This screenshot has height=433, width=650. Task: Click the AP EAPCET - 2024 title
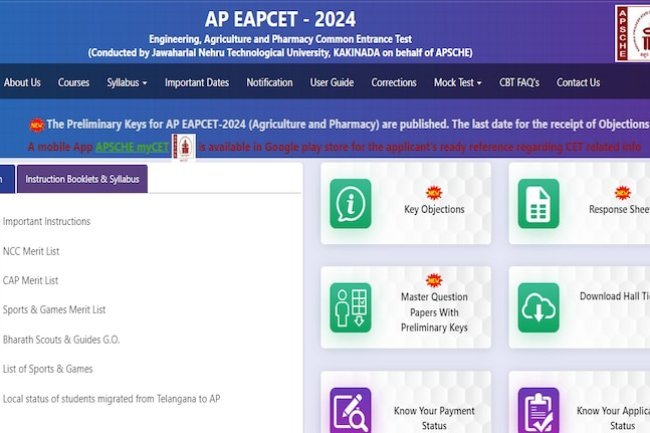pyautogui.click(x=280, y=19)
